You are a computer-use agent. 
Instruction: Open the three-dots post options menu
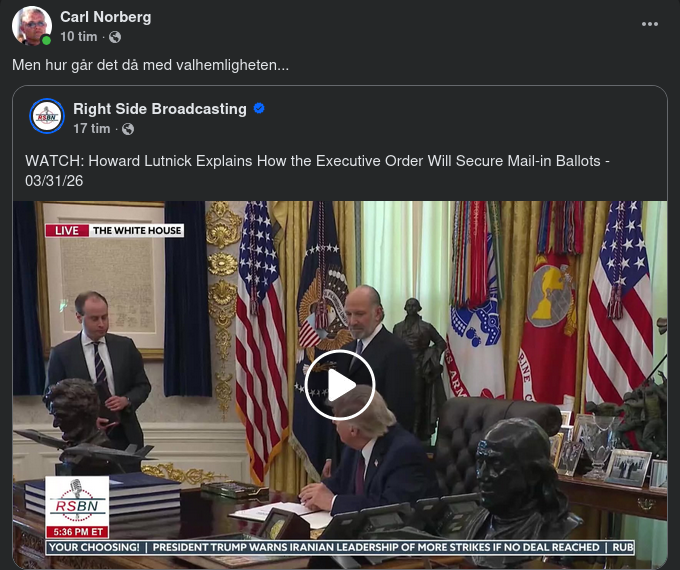(650, 24)
